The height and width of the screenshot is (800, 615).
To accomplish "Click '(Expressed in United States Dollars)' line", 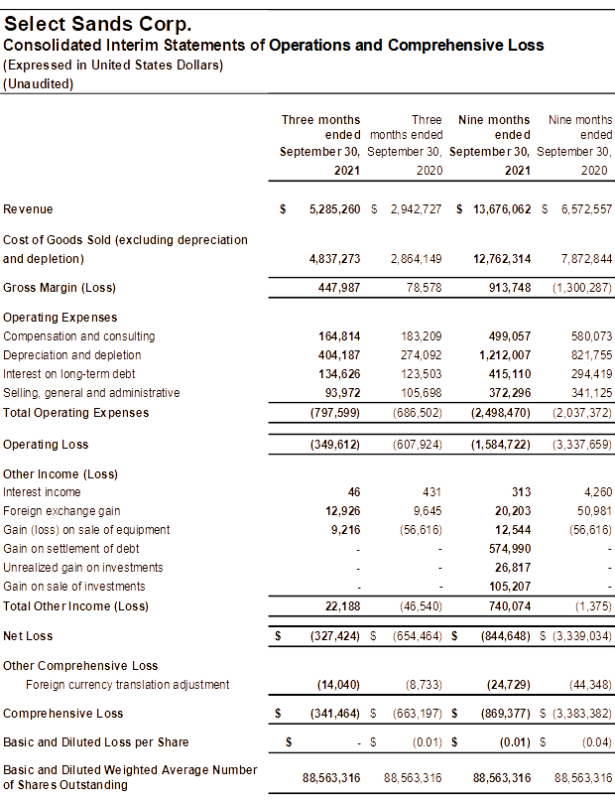I will (x=113, y=65).
